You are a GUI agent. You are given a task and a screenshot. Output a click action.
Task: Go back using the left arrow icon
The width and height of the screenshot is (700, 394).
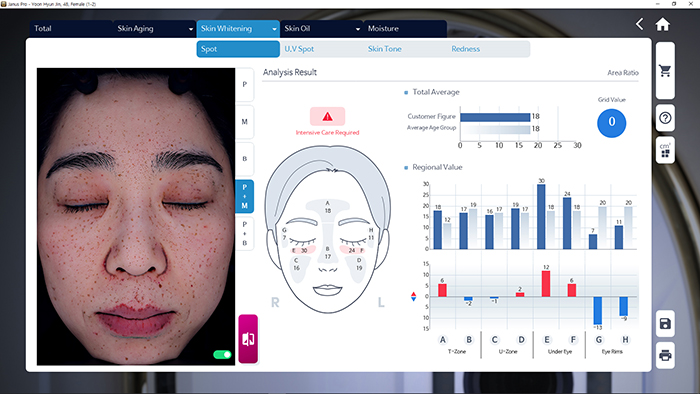click(640, 24)
